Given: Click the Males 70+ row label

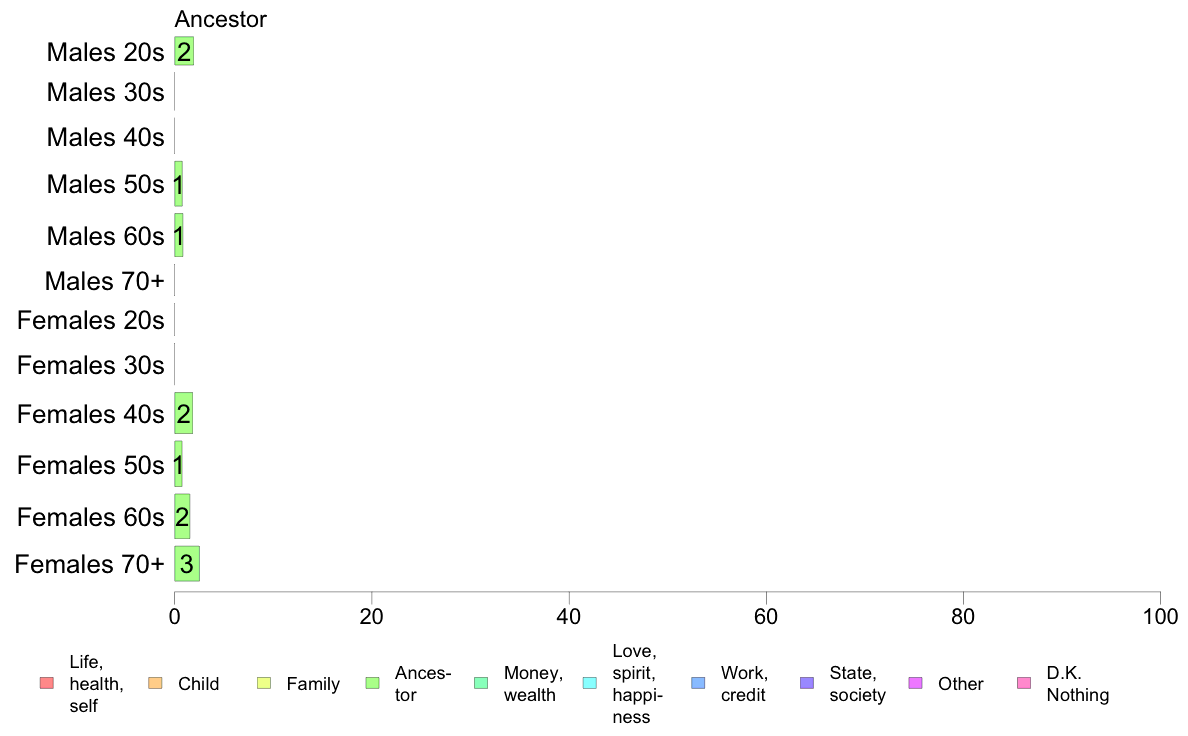Looking at the screenshot, I should (105, 280).
